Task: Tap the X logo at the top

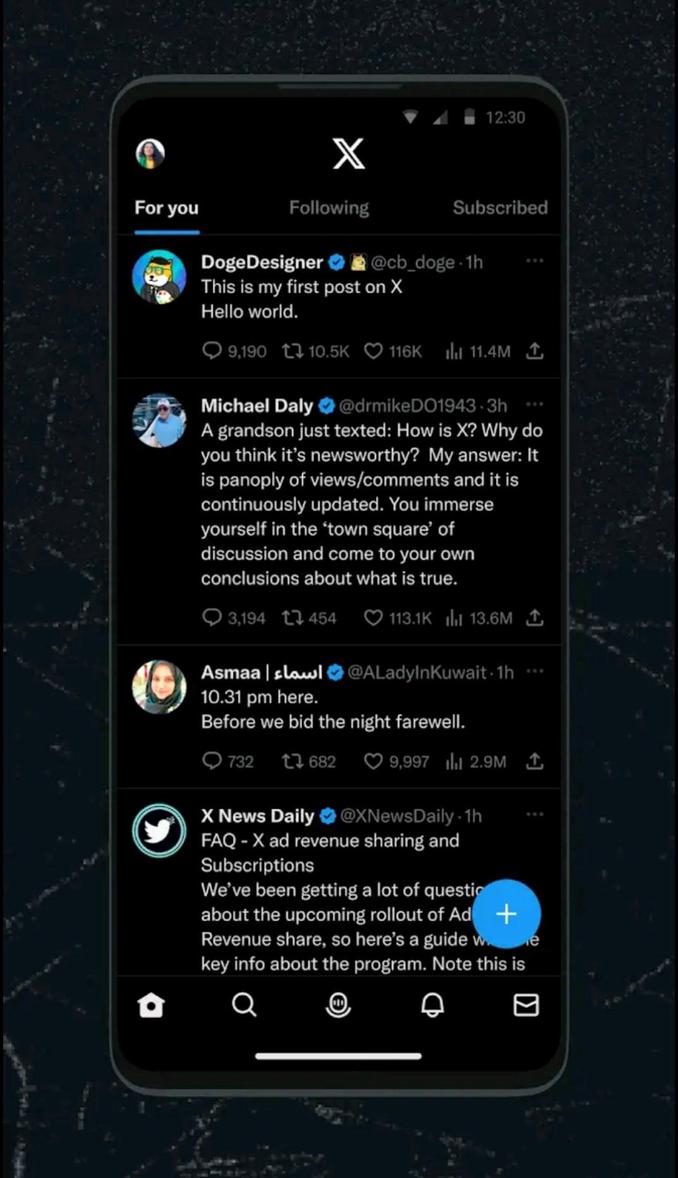Action: coord(348,153)
